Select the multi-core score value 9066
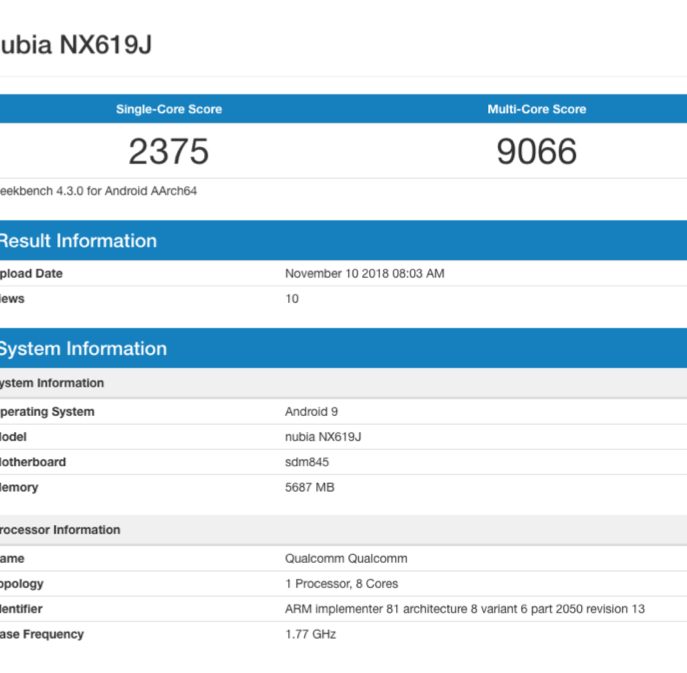The width and height of the screenshot is (687, 673). (x=536, y=152)
